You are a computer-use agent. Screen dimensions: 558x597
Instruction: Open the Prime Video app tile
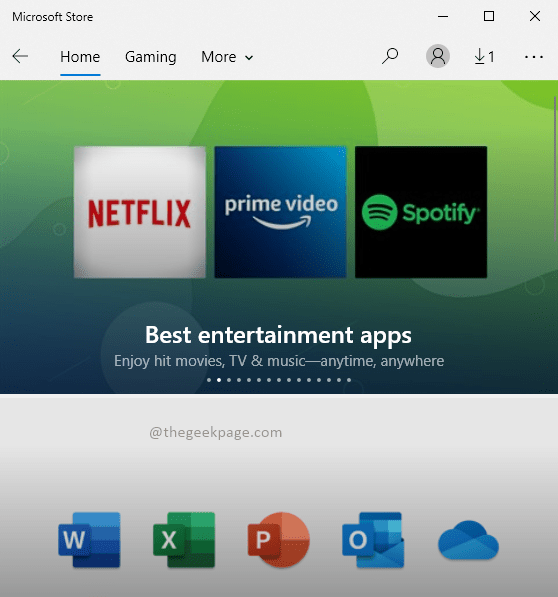point(281,212)
